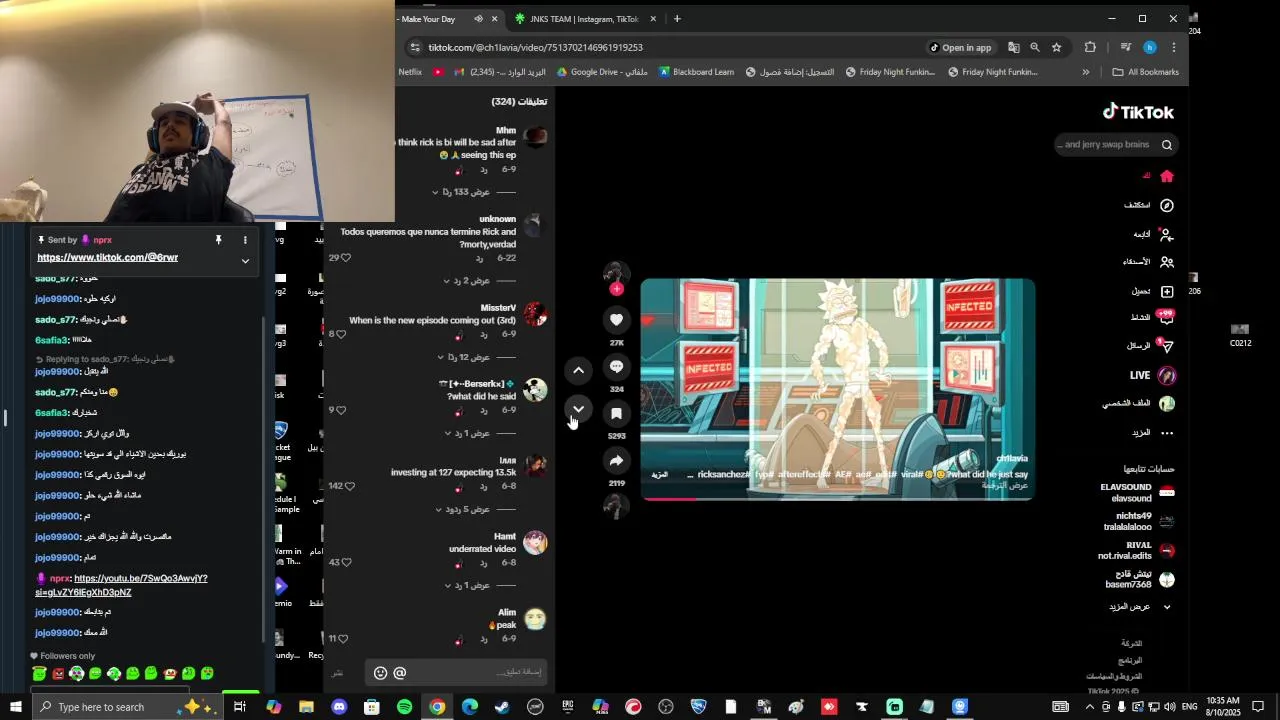Open nprx's youtu.be link in chat

(121, 585)
